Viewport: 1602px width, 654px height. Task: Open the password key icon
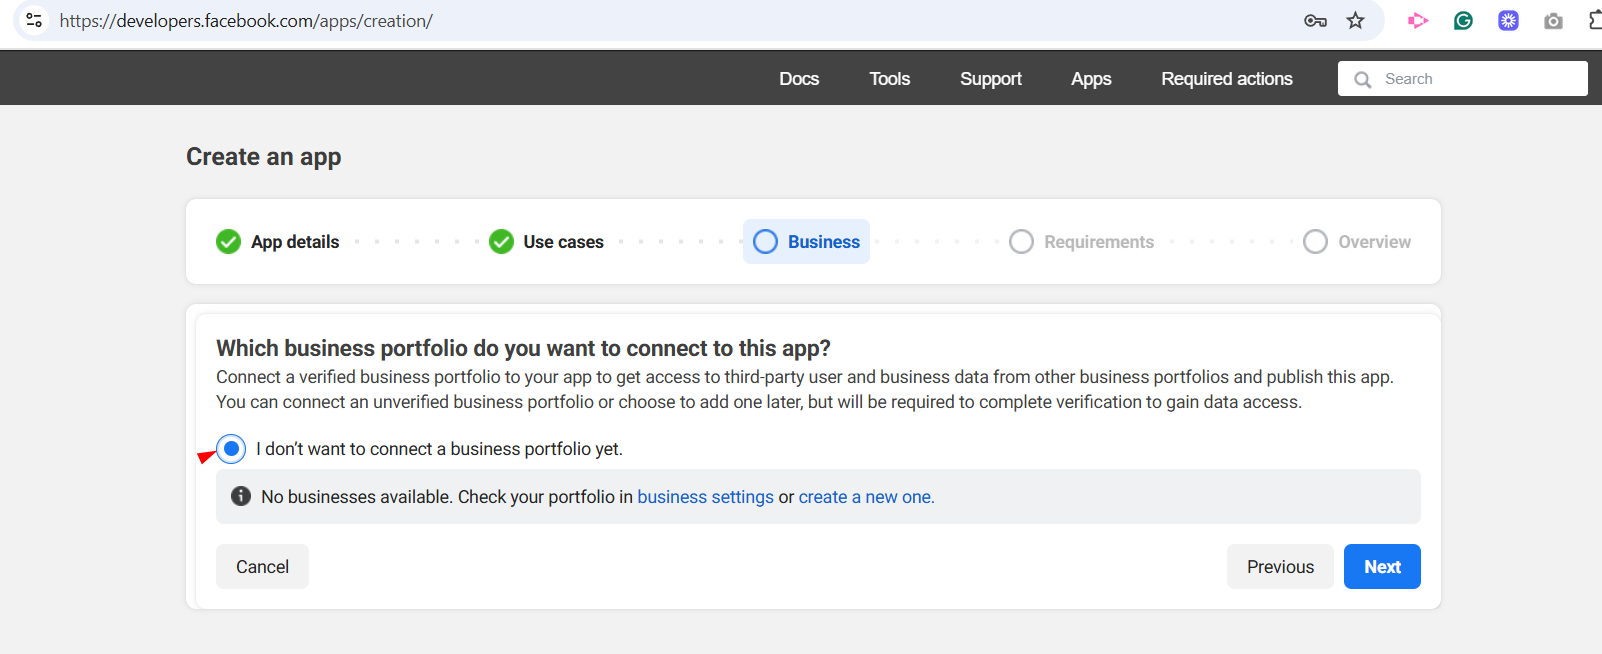1315,21
